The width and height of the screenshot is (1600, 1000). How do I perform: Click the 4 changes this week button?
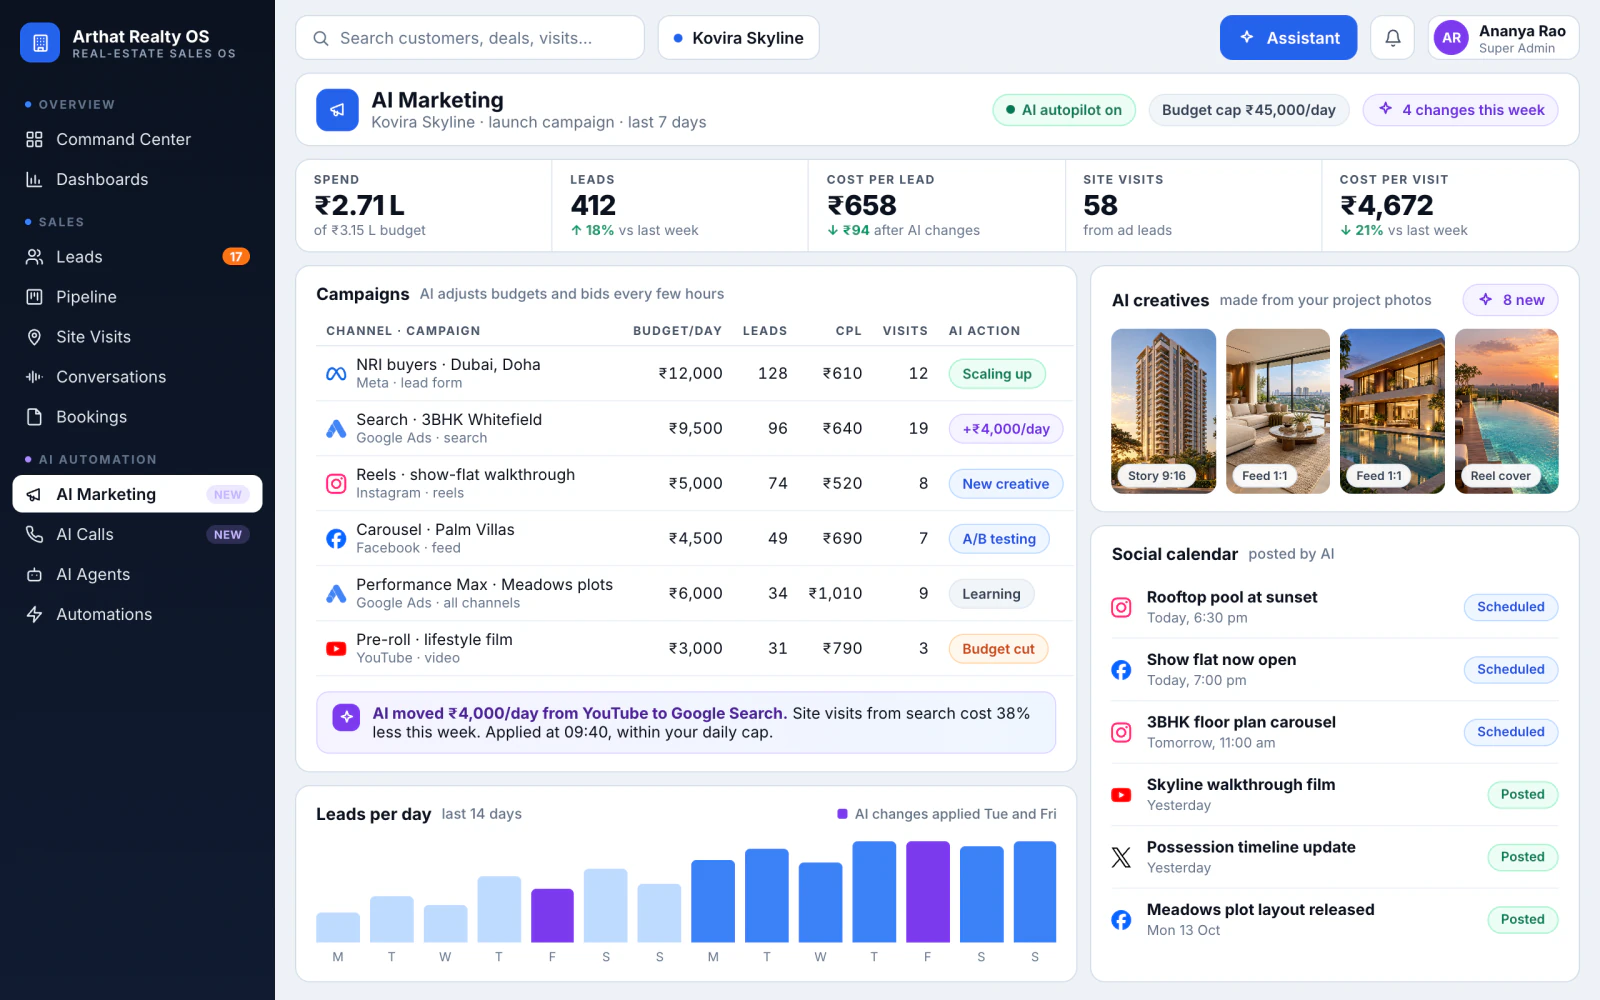coord(1460,110)
